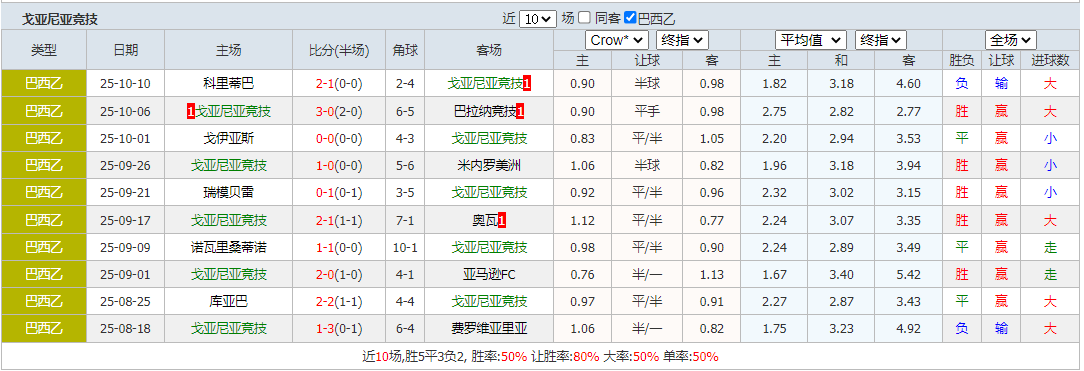1084x371 pixels.
Task: Open the 戈伊亚斯 team link
Action: coord(228,138)
